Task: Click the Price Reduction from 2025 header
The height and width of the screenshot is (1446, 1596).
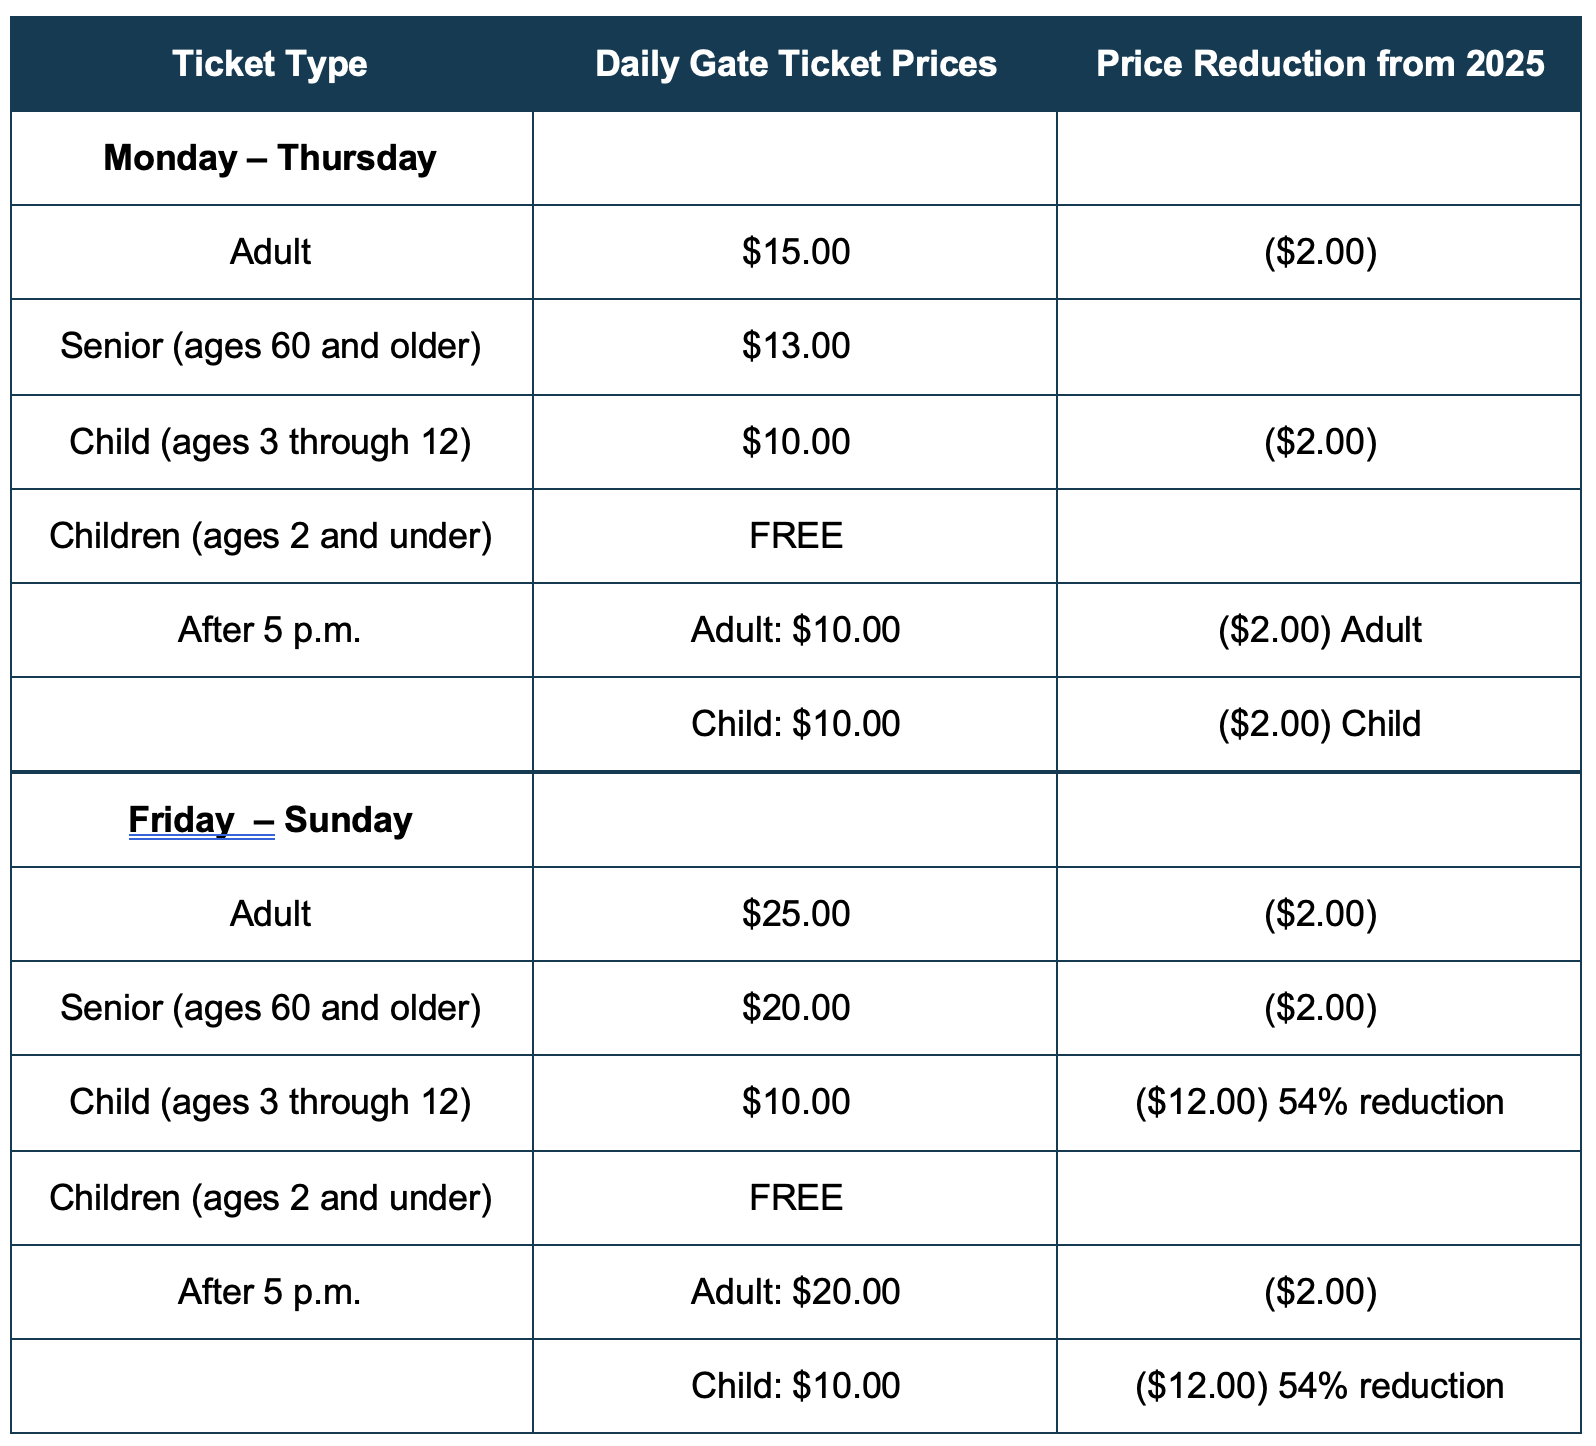Action: point(1320,64)
